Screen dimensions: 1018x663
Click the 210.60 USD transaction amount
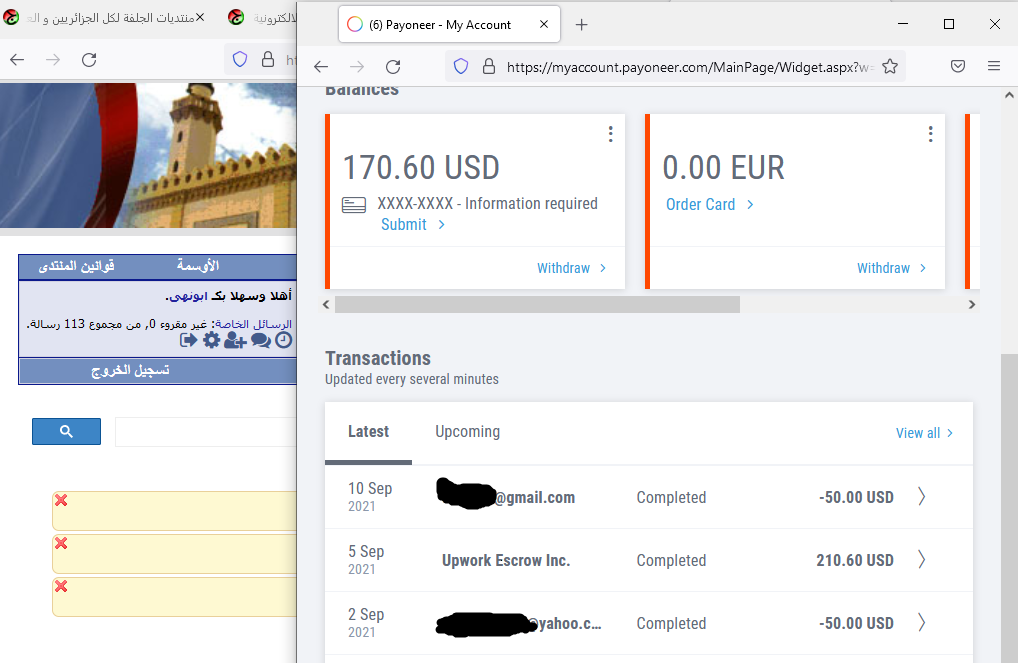click(854, 560)
